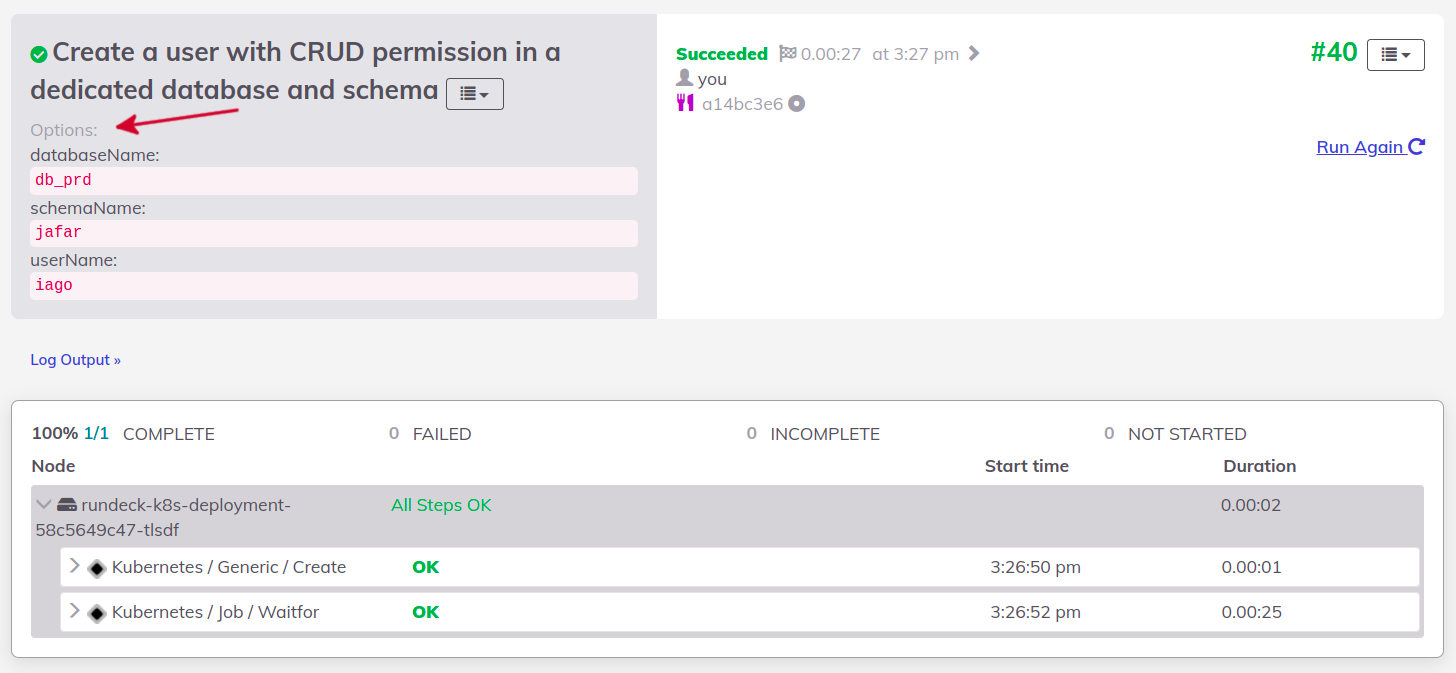Click the node server icon beside rundeck-k8s-deployment
The height and width of the screenshot is (673, 1456).
point(67,505)
